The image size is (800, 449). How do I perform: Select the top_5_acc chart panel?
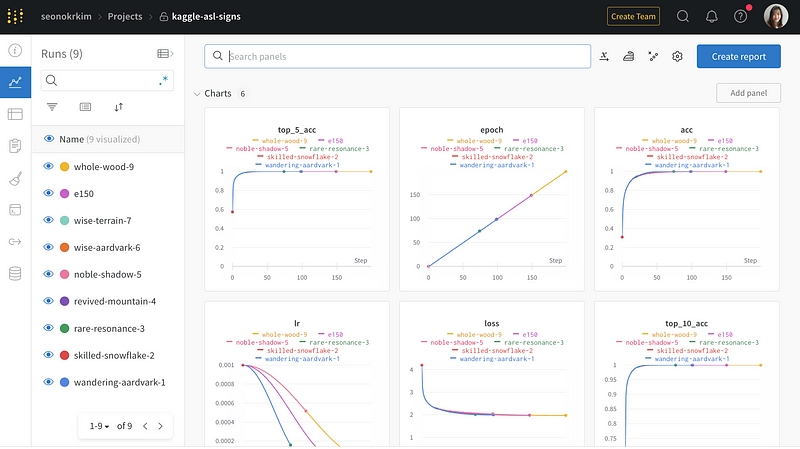tap(297, 199)
